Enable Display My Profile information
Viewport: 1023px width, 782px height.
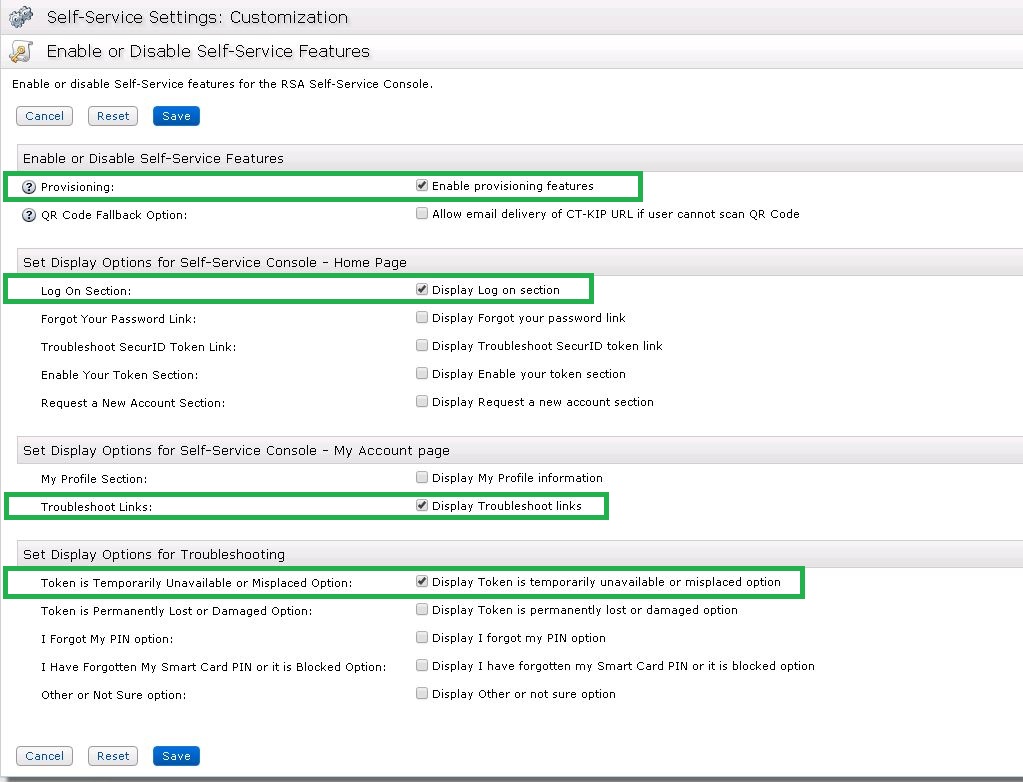pos(422,477)
